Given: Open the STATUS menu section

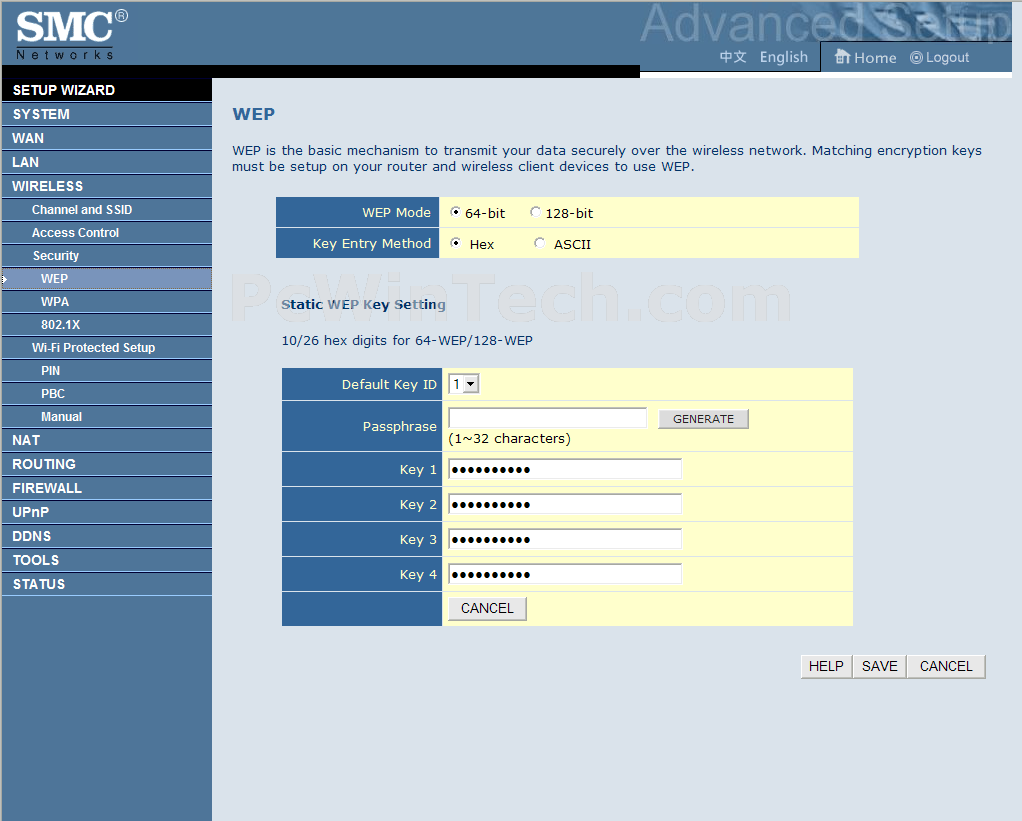Looking at the screenshot, I should coord(107,584).
